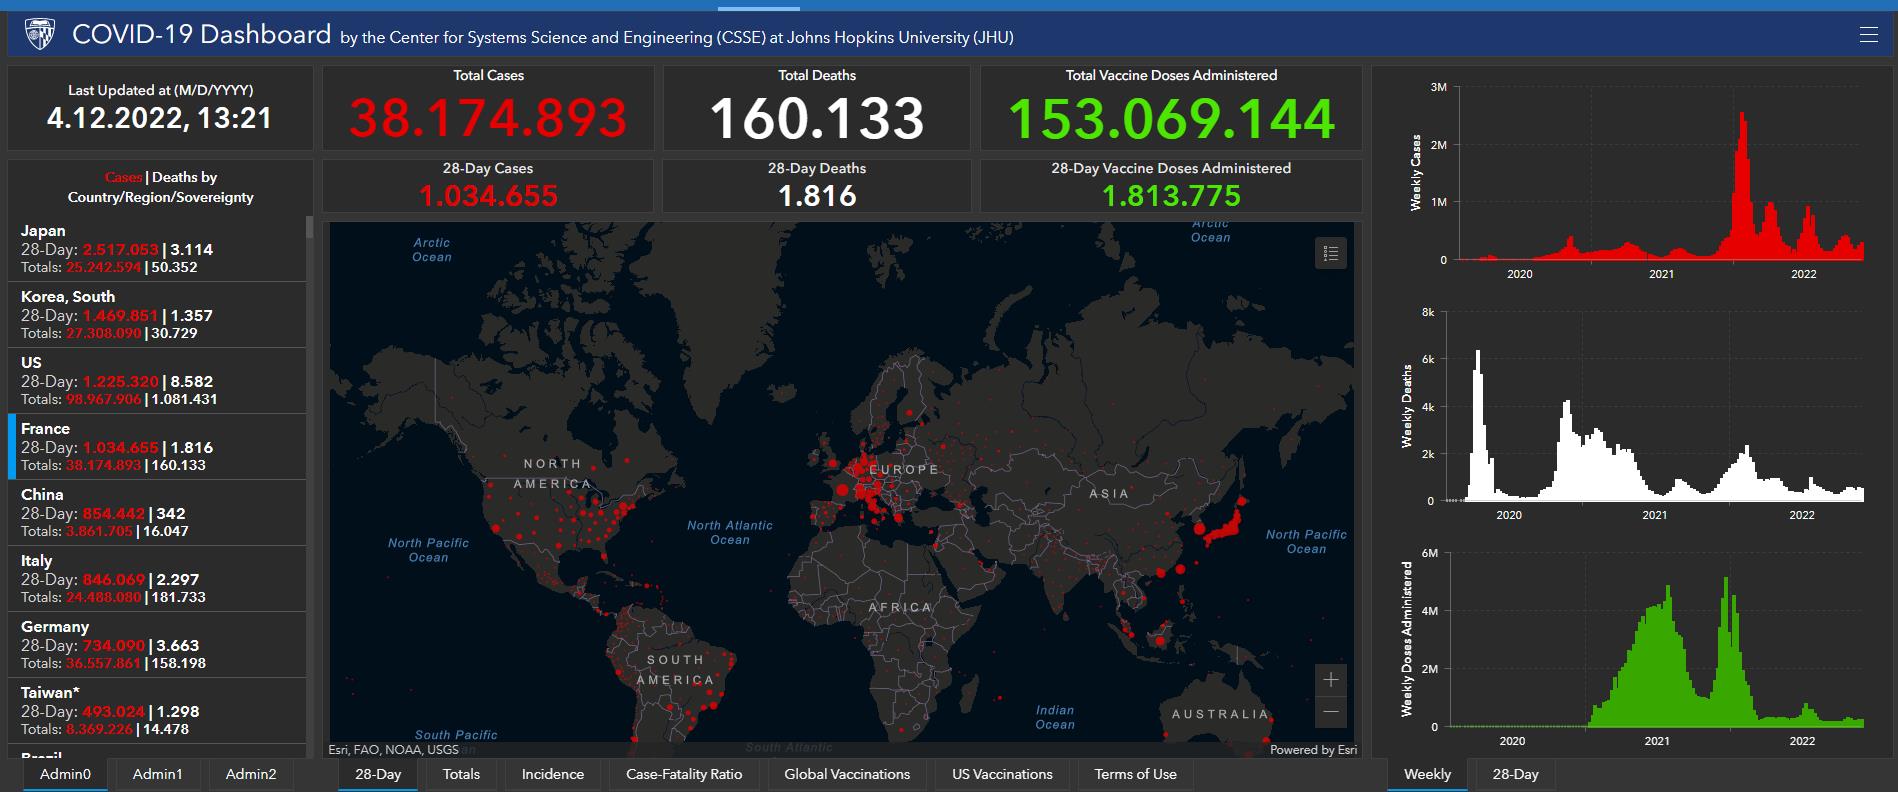Zoom out on the map
Viewport: 1898px width, 792px height.
1330,712
